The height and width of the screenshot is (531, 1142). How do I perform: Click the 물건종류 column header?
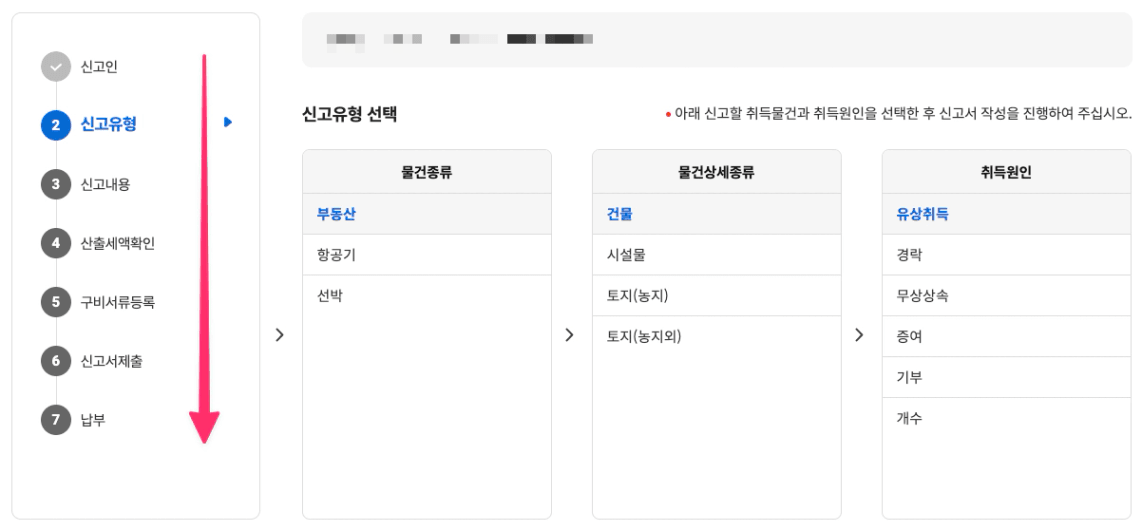point(427,173)
